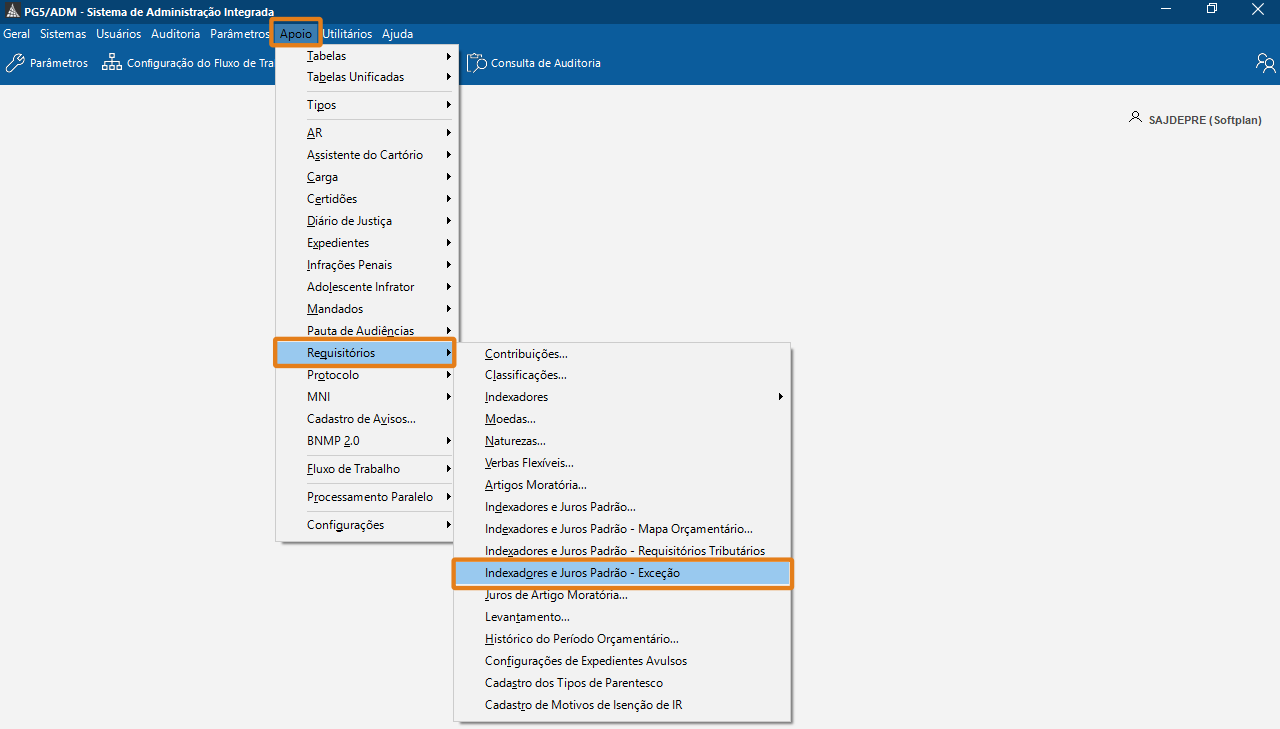The image size is (1280, 729).
Task: Click the Parâmetros wrench icon in toolbar
Action: click(15, 63)
